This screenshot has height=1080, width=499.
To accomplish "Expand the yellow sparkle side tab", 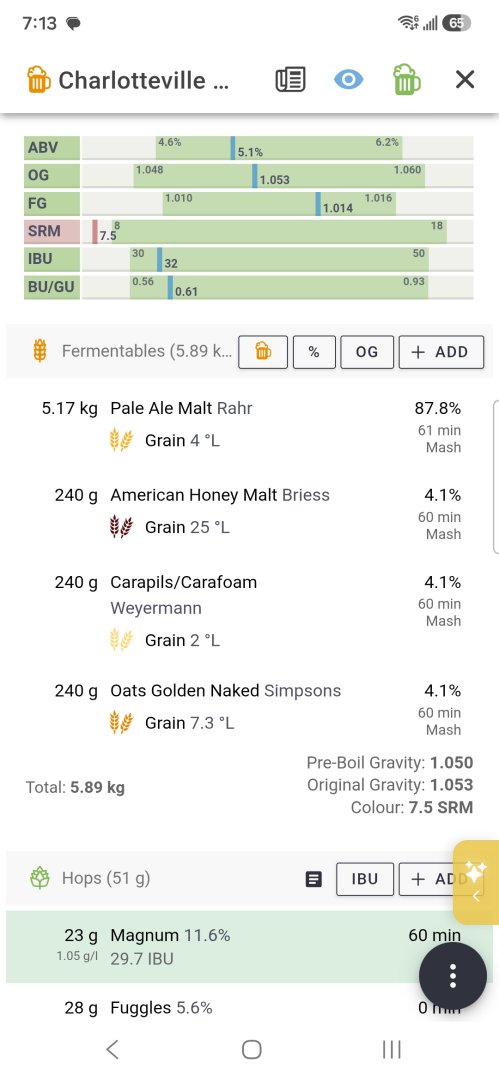I will click(x=476, y=882).
